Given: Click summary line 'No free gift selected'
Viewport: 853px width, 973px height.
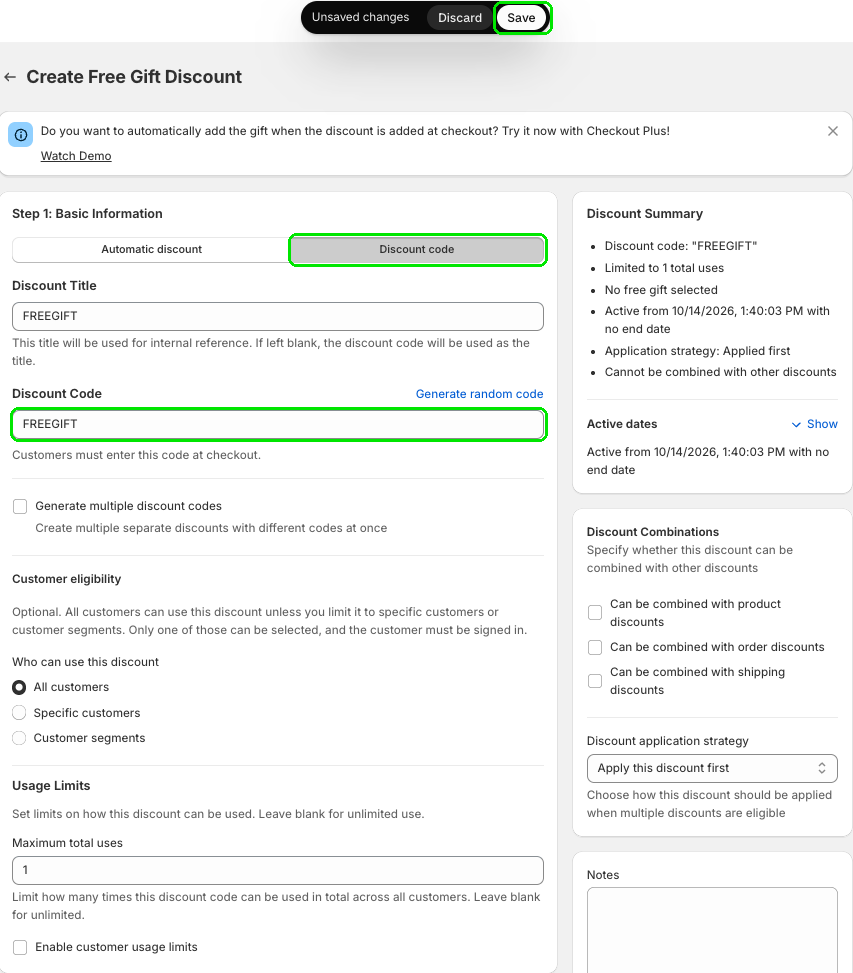Looking at the screenshot, I should (661, 290).
